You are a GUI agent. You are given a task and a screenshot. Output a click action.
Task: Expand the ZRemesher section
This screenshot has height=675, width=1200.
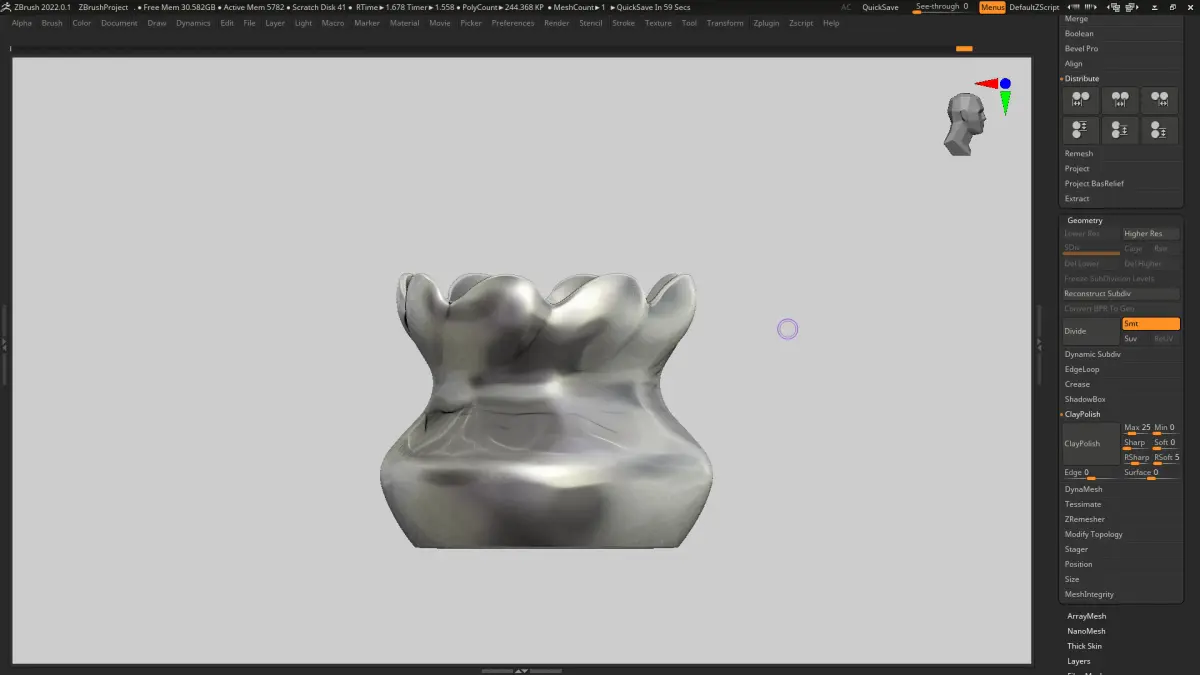pos(1085,519)
